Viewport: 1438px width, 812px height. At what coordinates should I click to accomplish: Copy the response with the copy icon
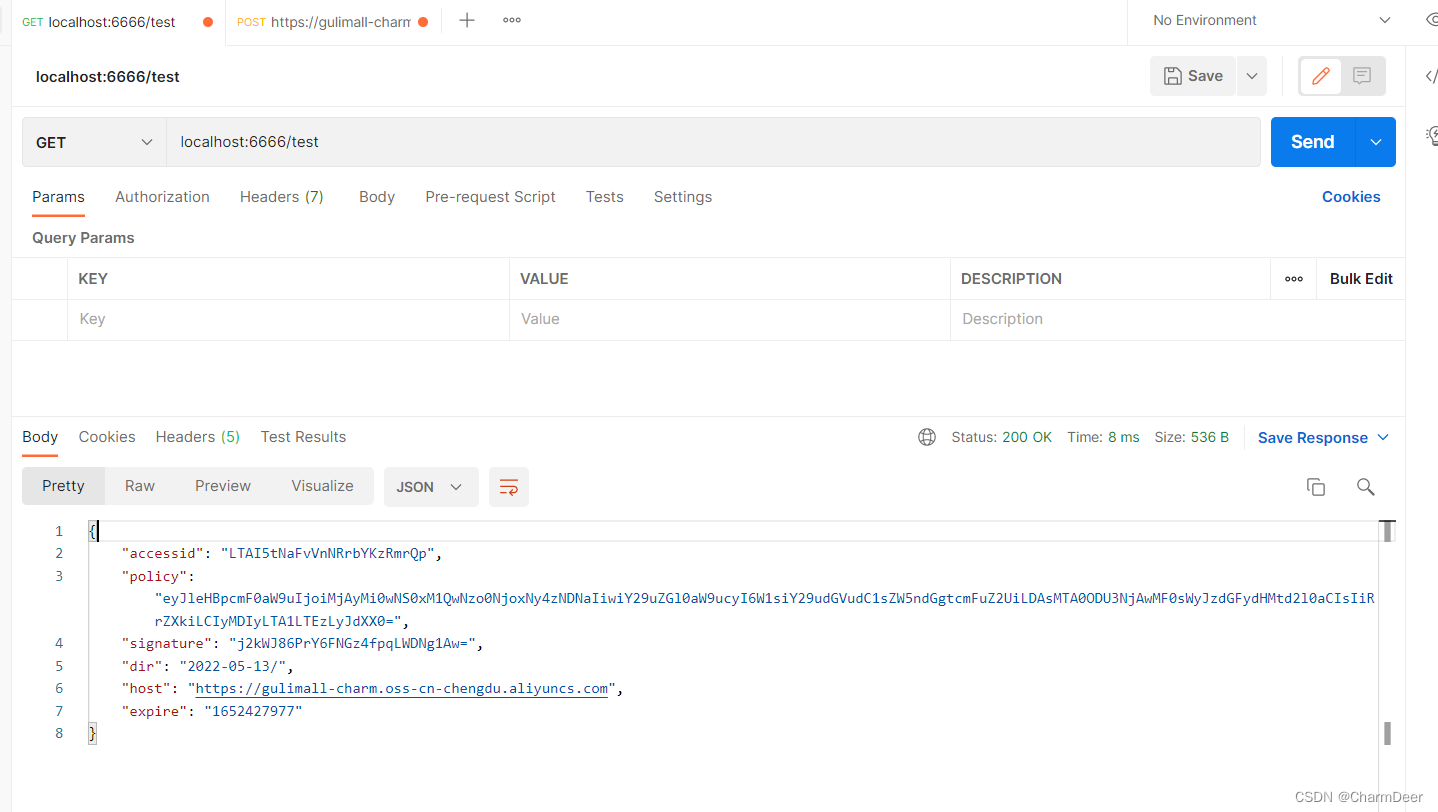1316,487
